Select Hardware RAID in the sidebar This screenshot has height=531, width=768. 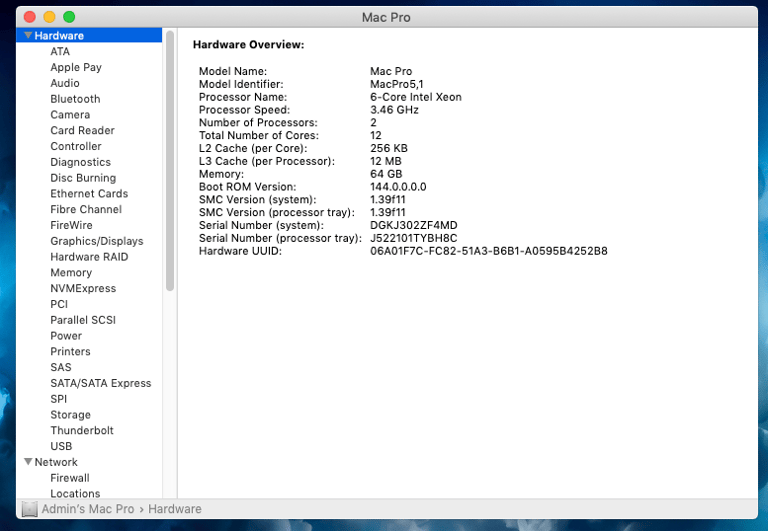pyautogui.click(x=89, y=257)
